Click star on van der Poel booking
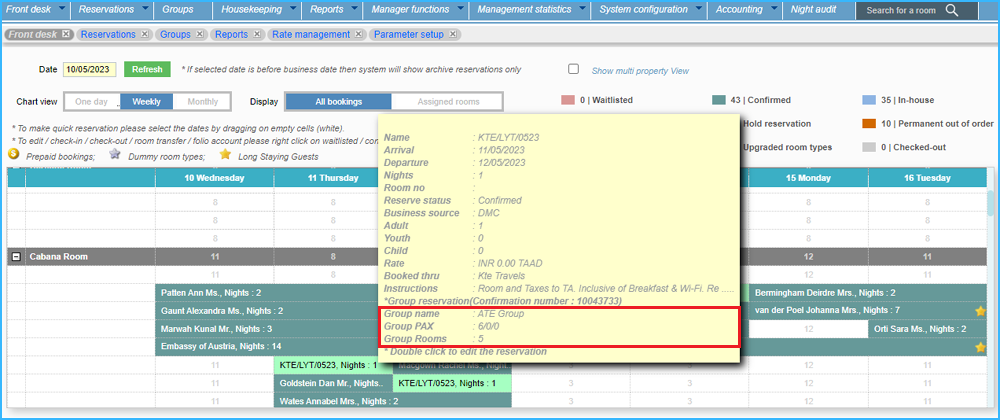The width and height of the screenshot is (1000, 420). click(x=980, y=311)
